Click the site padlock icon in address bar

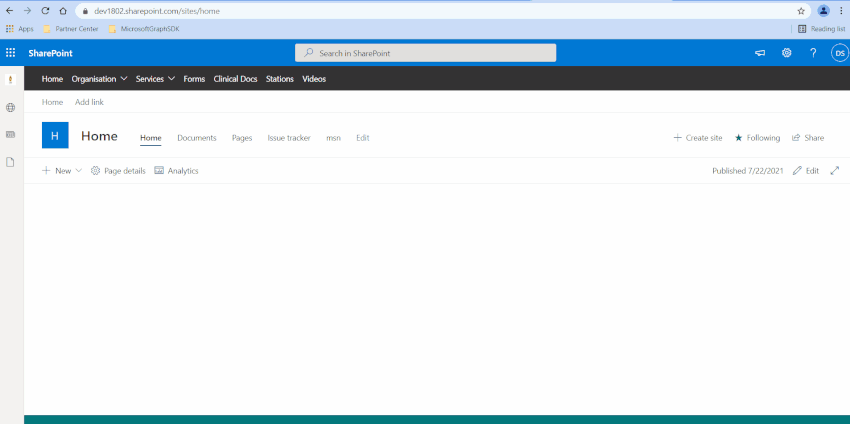[85, 11]
